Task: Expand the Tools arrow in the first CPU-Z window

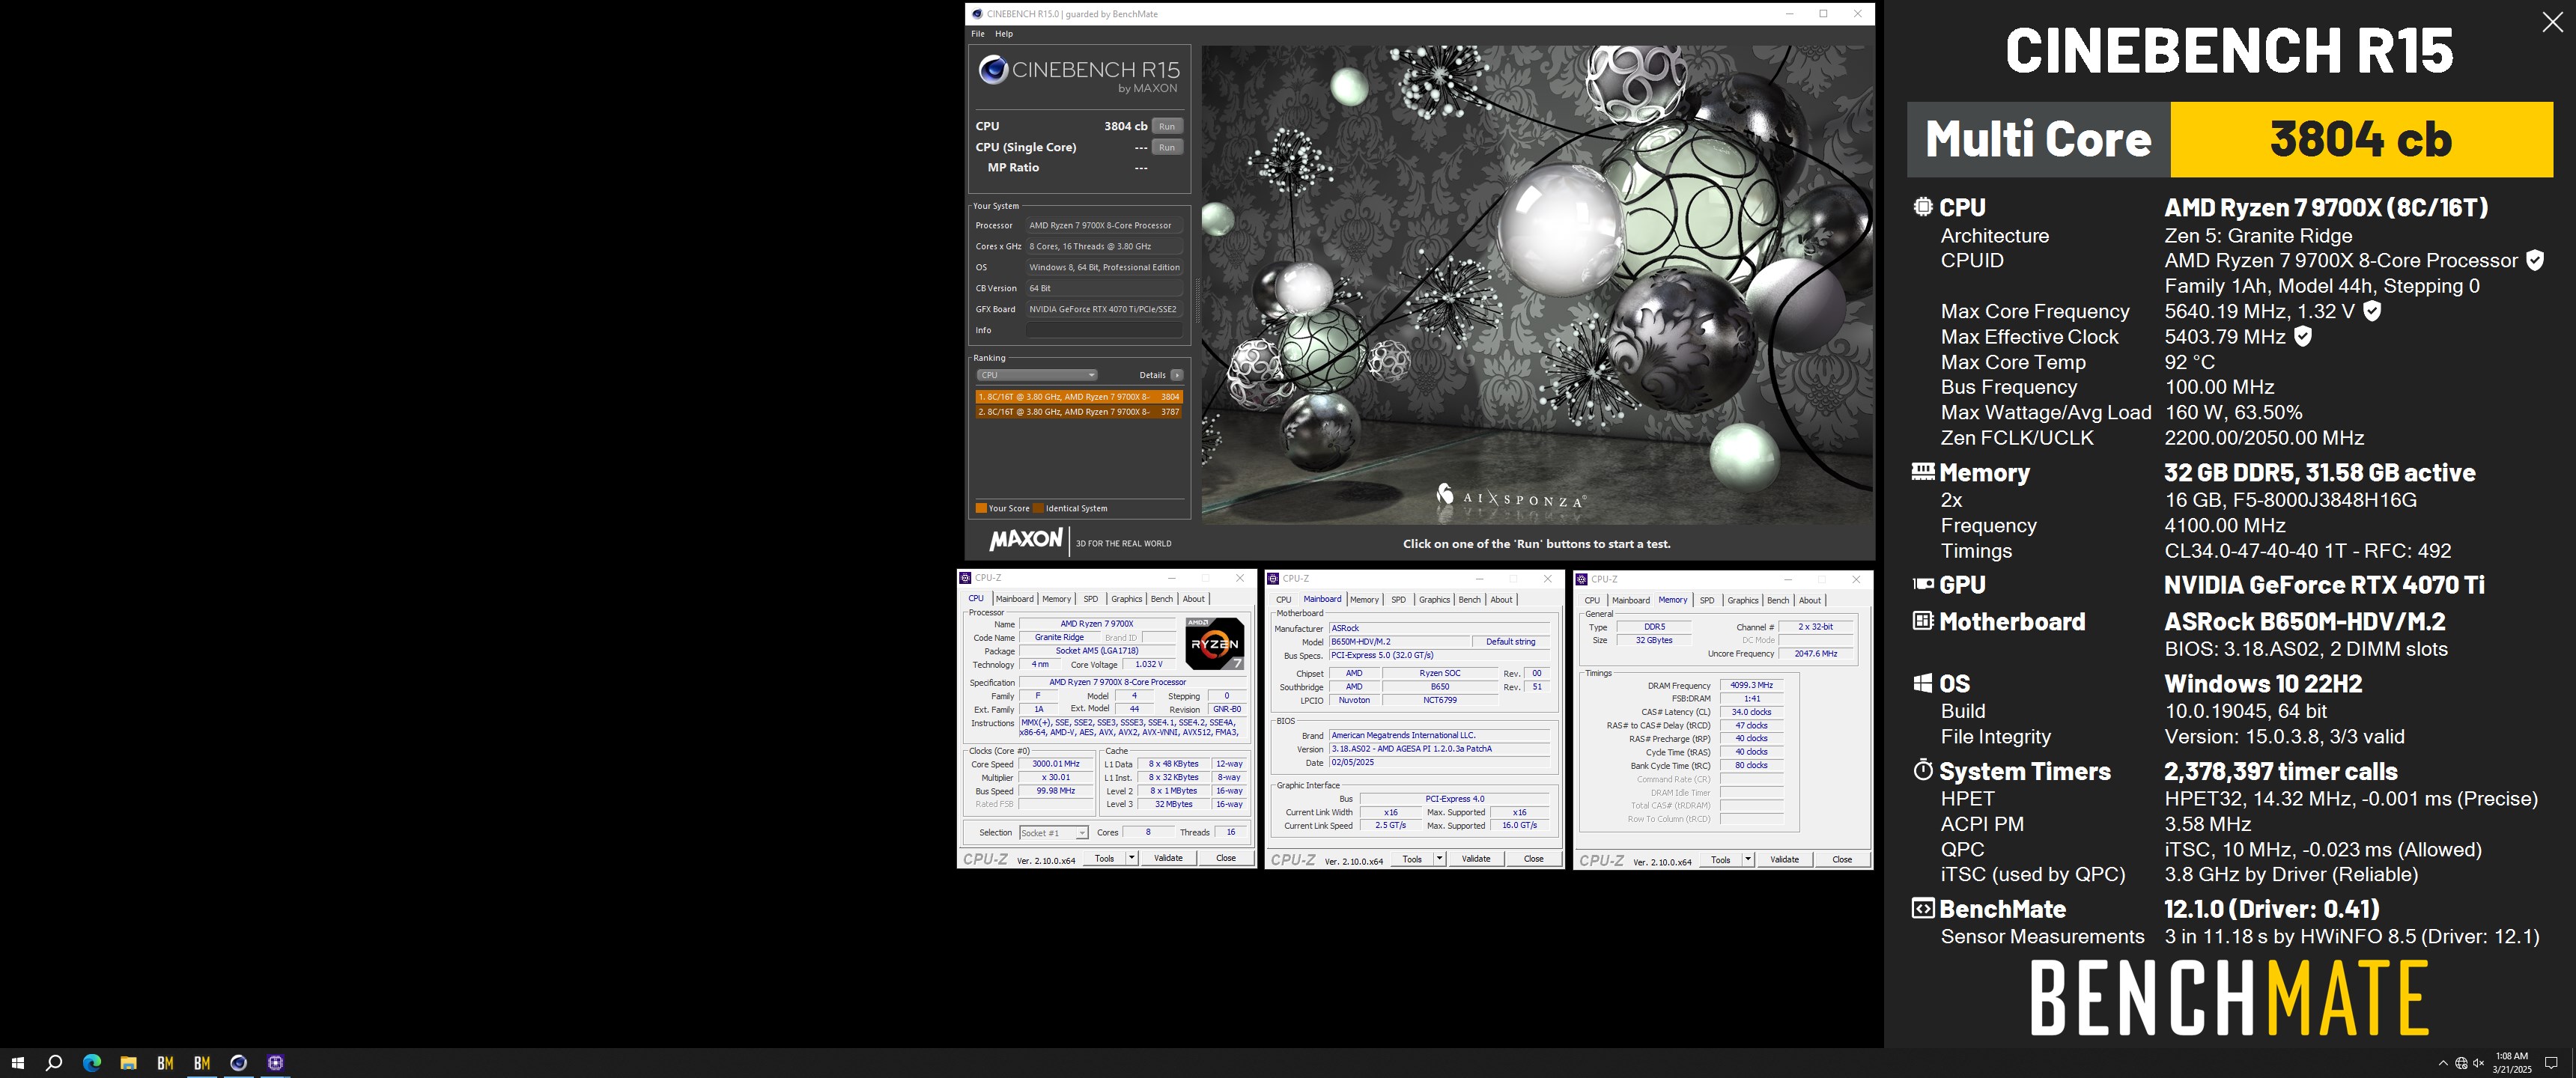Action: click(1131, 858)
